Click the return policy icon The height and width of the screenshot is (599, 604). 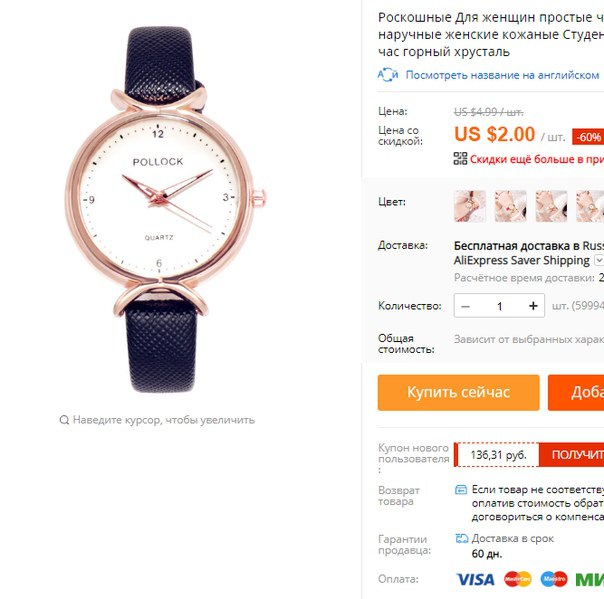(461, 490)
